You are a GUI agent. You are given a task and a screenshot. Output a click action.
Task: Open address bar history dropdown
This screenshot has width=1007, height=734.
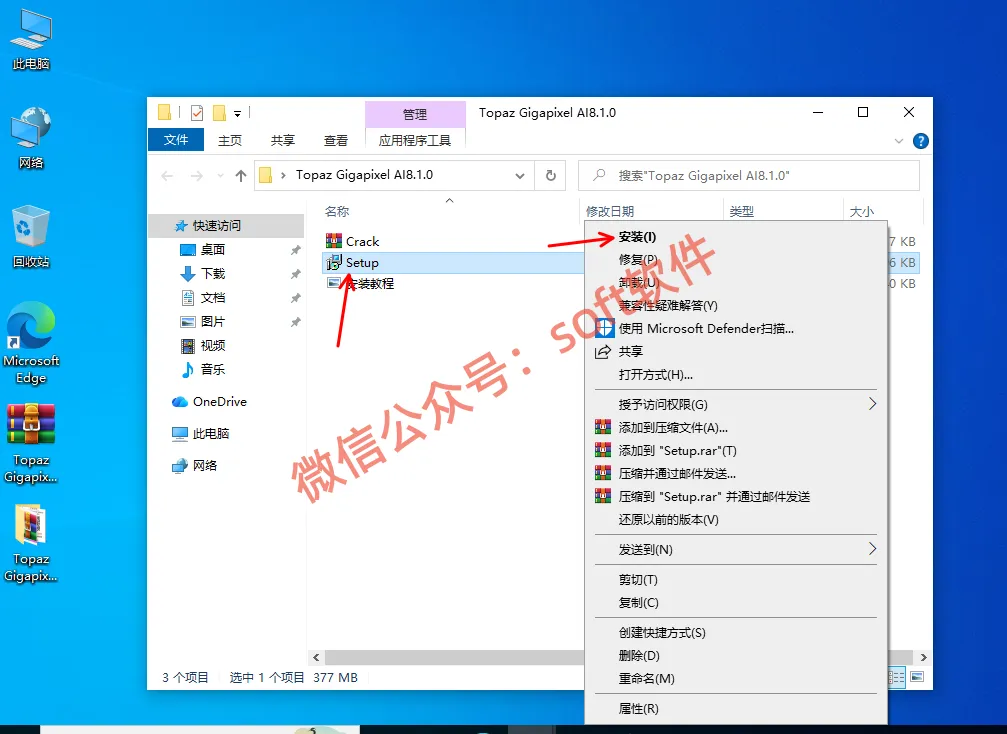click(x=520, y=175)
